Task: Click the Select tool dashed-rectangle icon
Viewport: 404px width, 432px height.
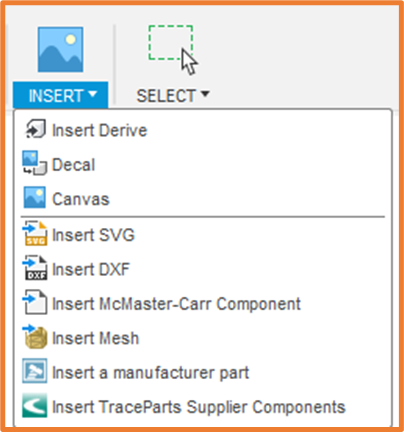Action: coord(173,50)
